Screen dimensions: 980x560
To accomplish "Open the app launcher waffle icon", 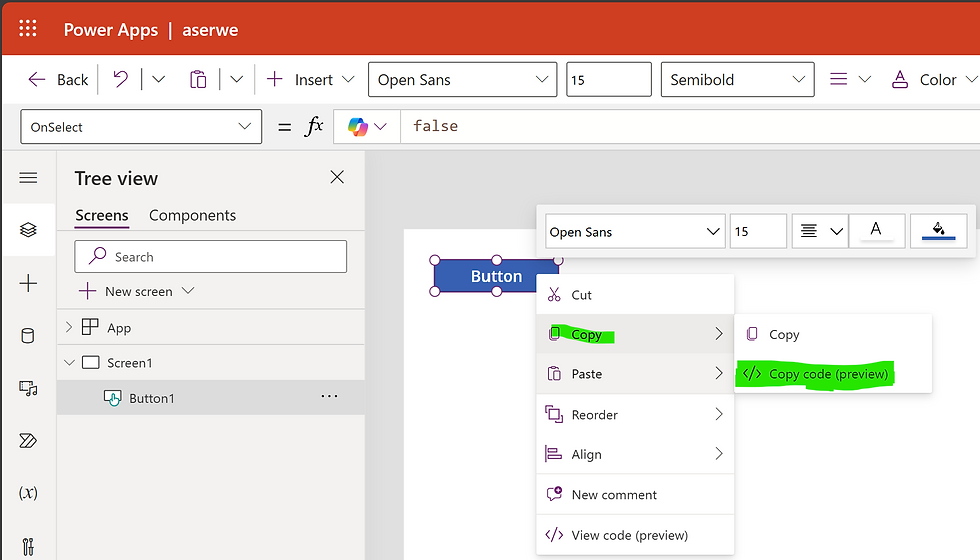I will click(x=28, y=29).
